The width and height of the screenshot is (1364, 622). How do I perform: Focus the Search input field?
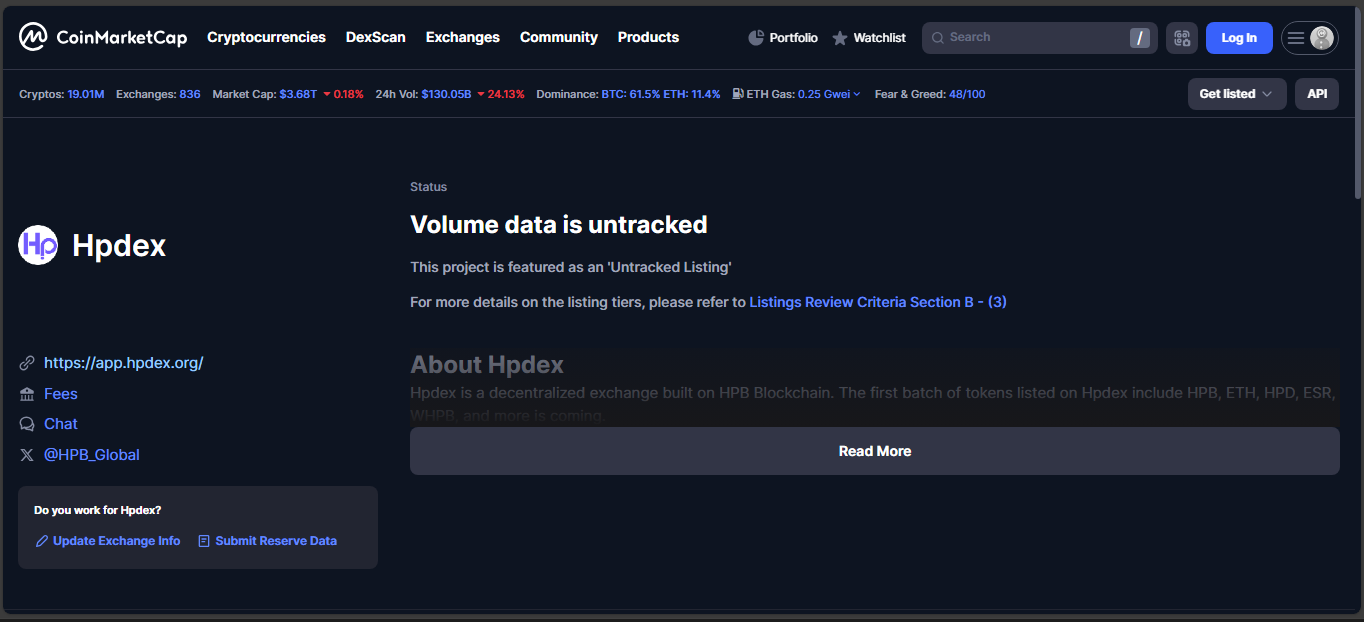point(1040,38)
